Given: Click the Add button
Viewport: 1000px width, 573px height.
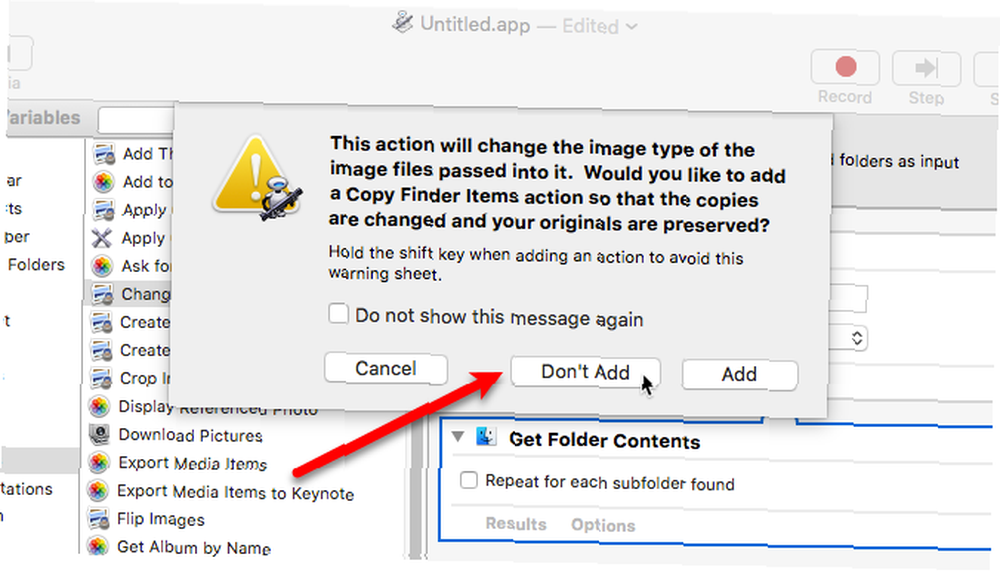Looking at the screenshot, I should [739, 374].
